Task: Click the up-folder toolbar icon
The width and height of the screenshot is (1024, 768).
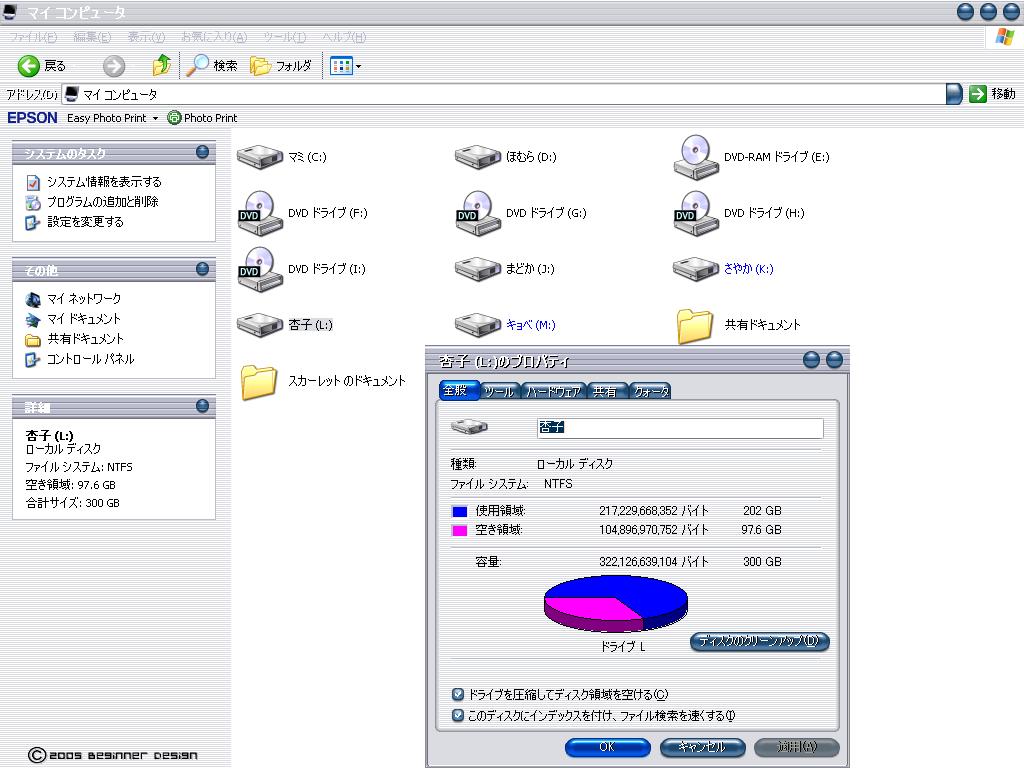Action: pos(161,66)
